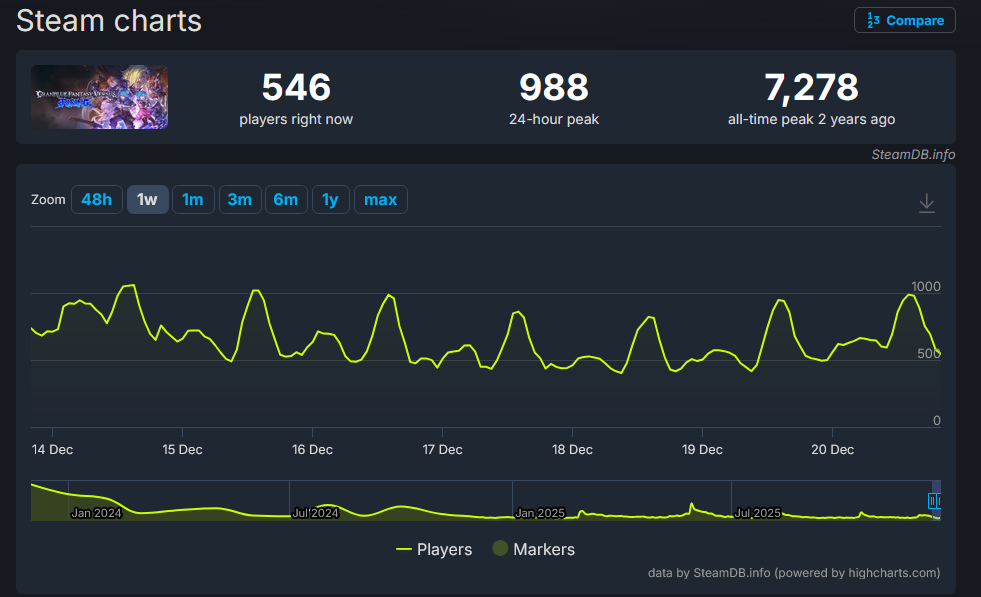Click Jan 2025 on the navigator timeline
Image resolution: width=981 pixels, height=597 pixels.
[541, 513]
